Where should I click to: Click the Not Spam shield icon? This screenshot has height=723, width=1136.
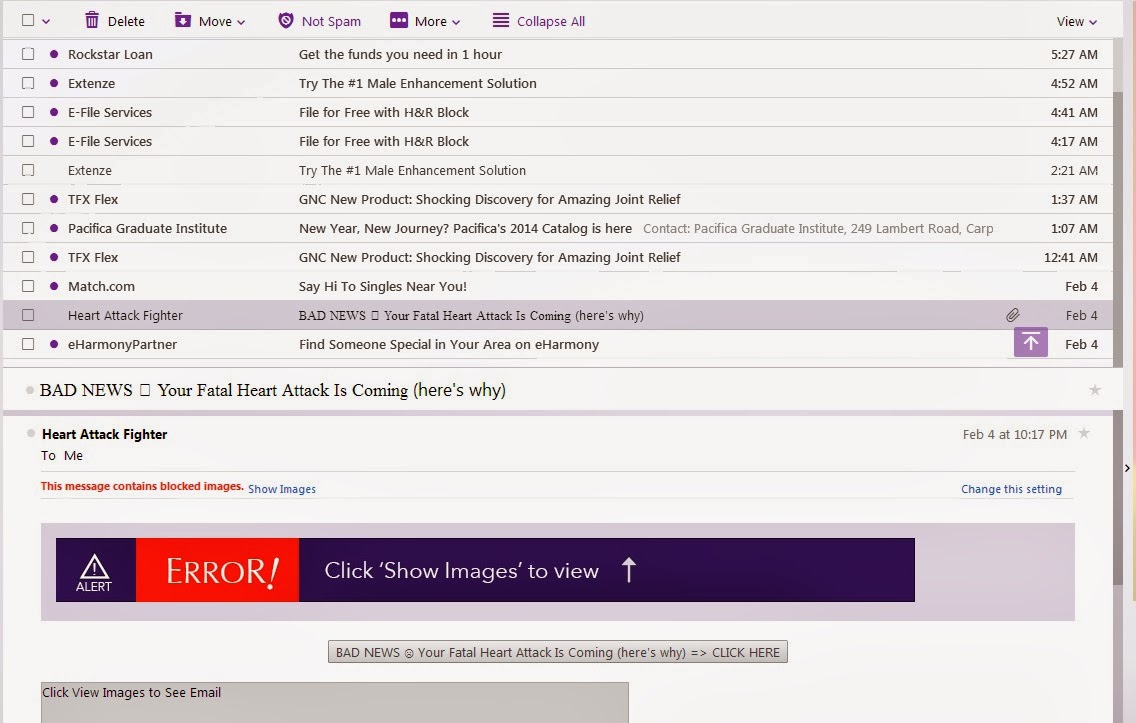tap(286, 21)
